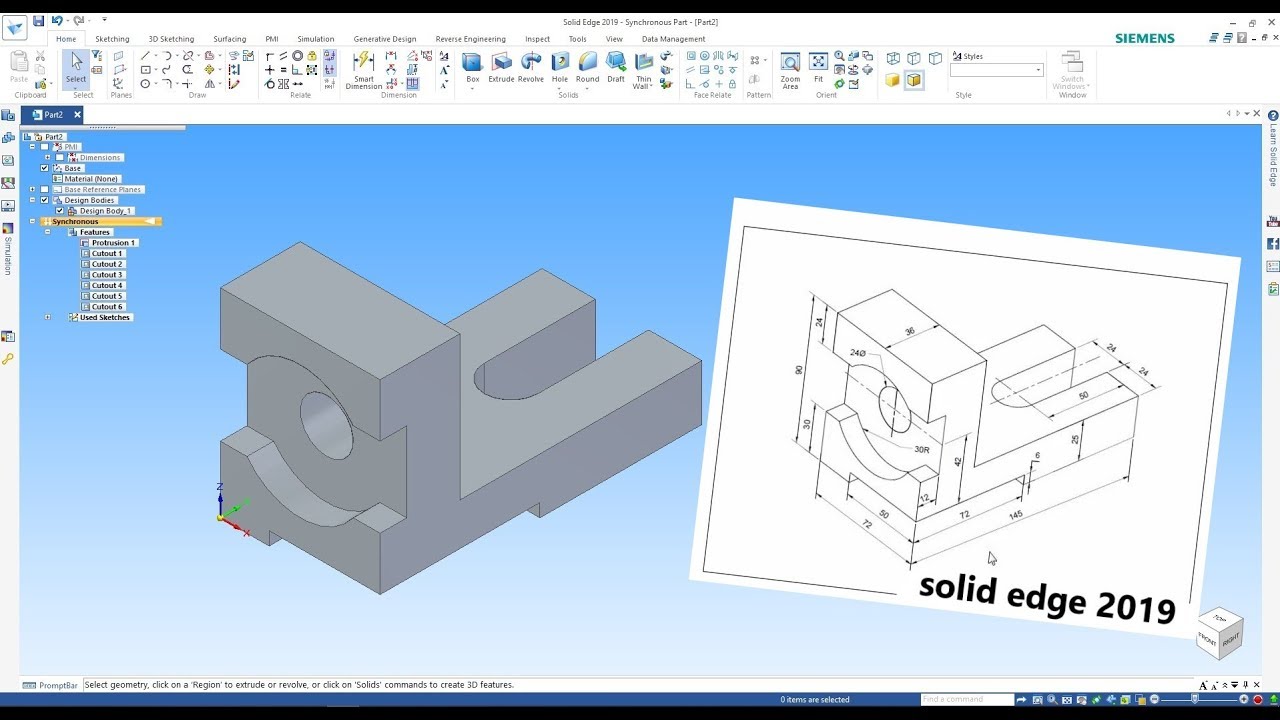The image size is (1280, 720).
Task: Switch to the Simulation ribbon tab
Action: click(x=316, y=39)
